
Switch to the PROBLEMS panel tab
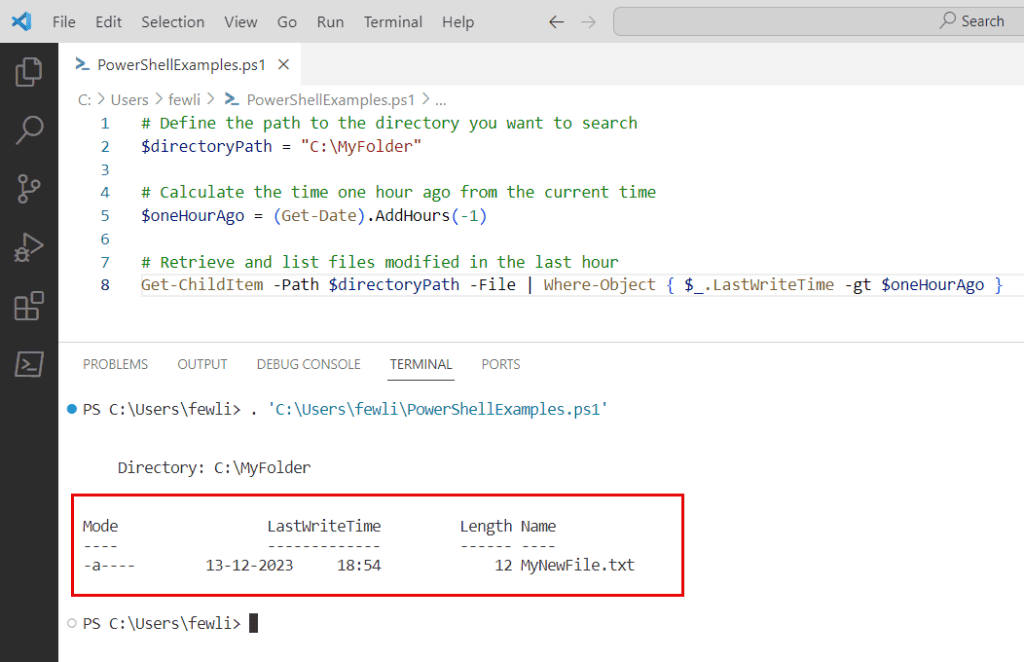(x=116, y=364)
